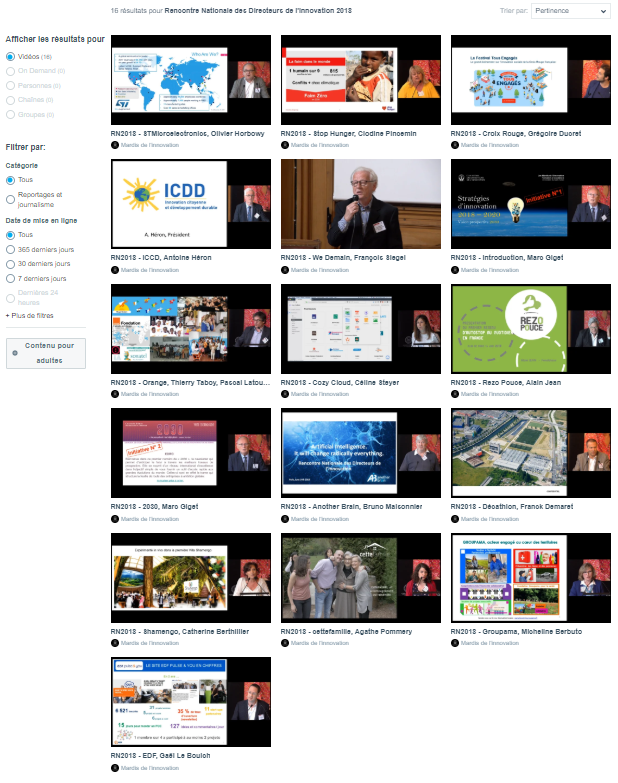Click channel avatar icon under Rezo Pouce video

coord(455,394)
